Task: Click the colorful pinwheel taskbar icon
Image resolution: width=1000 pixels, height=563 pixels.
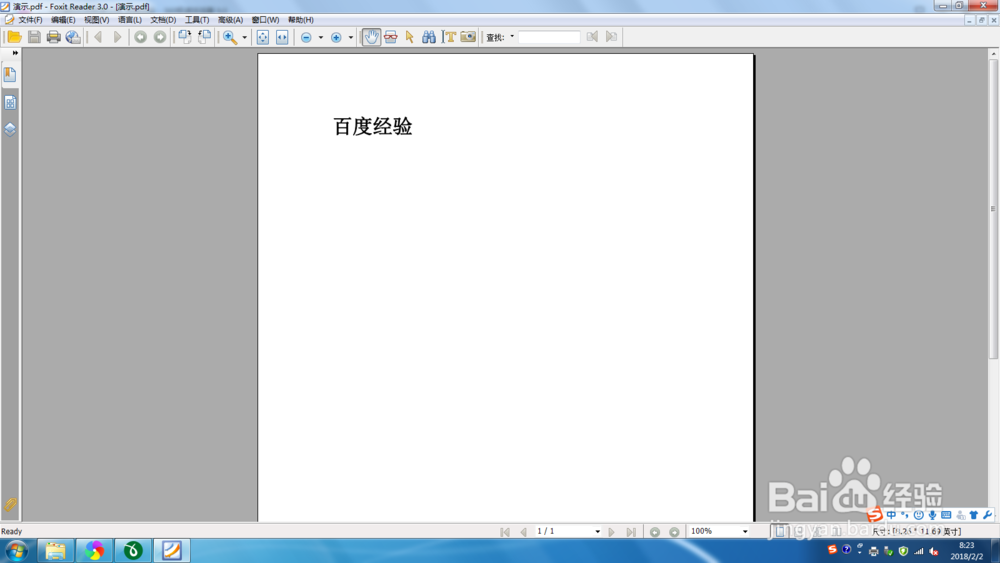Action: click(94, 550)
